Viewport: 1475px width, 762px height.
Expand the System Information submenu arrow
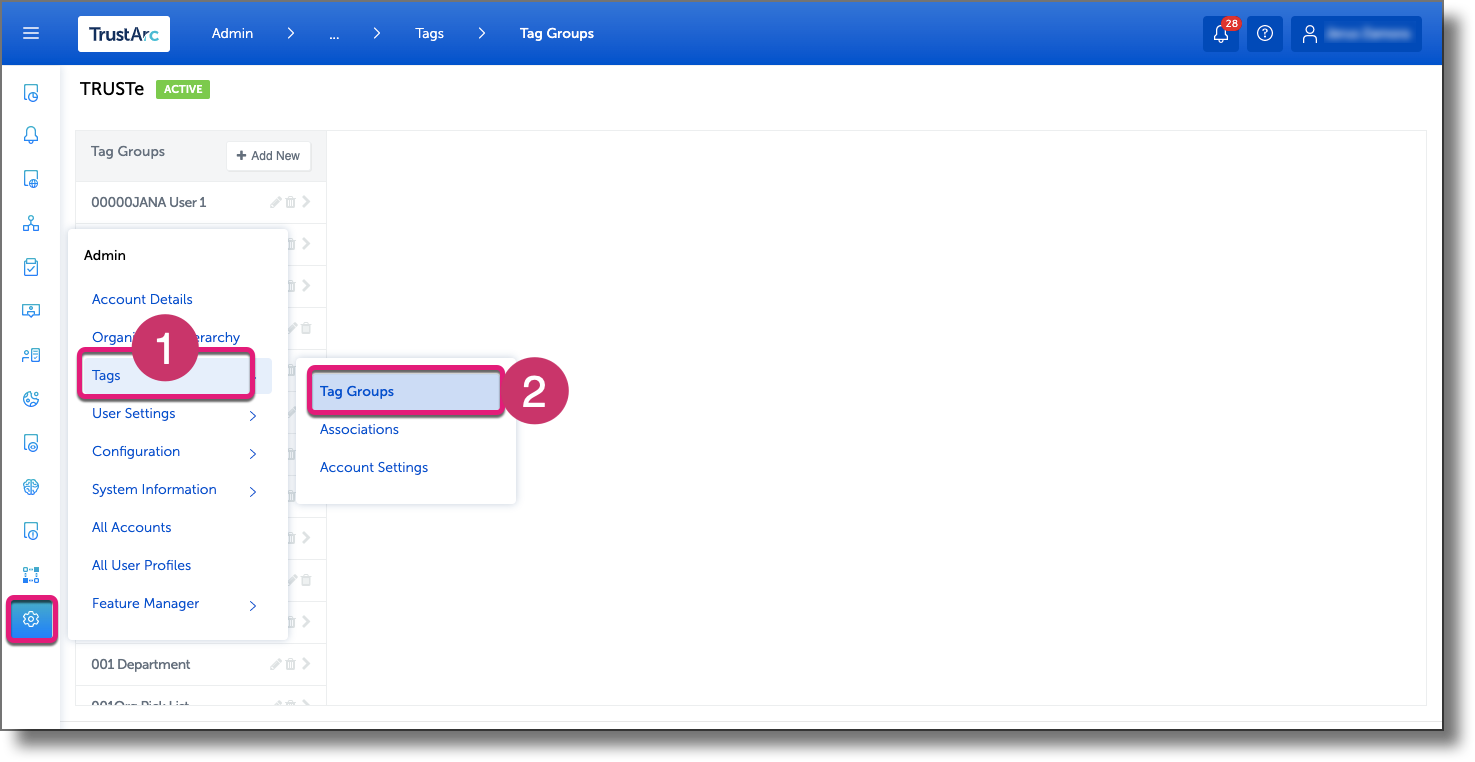[x=253, y=491]
